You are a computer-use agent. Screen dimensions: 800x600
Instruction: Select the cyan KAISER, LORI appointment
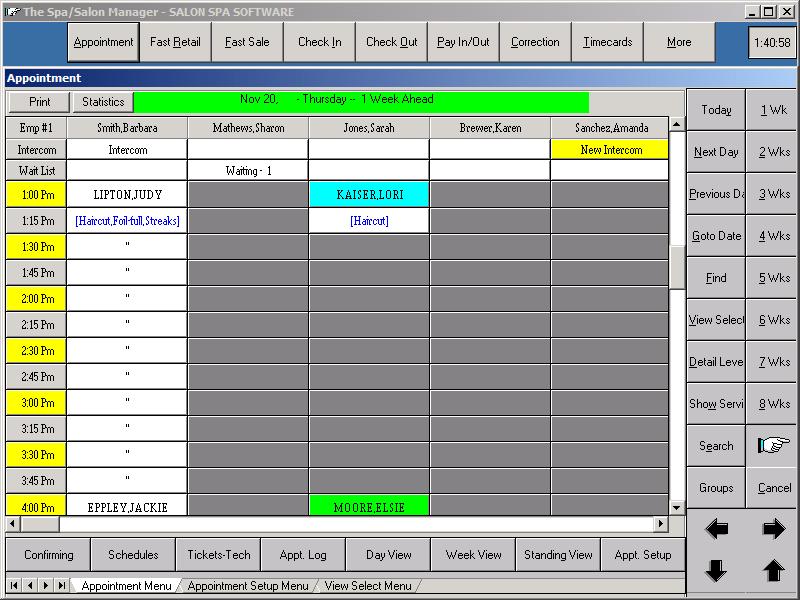(369, 195)
